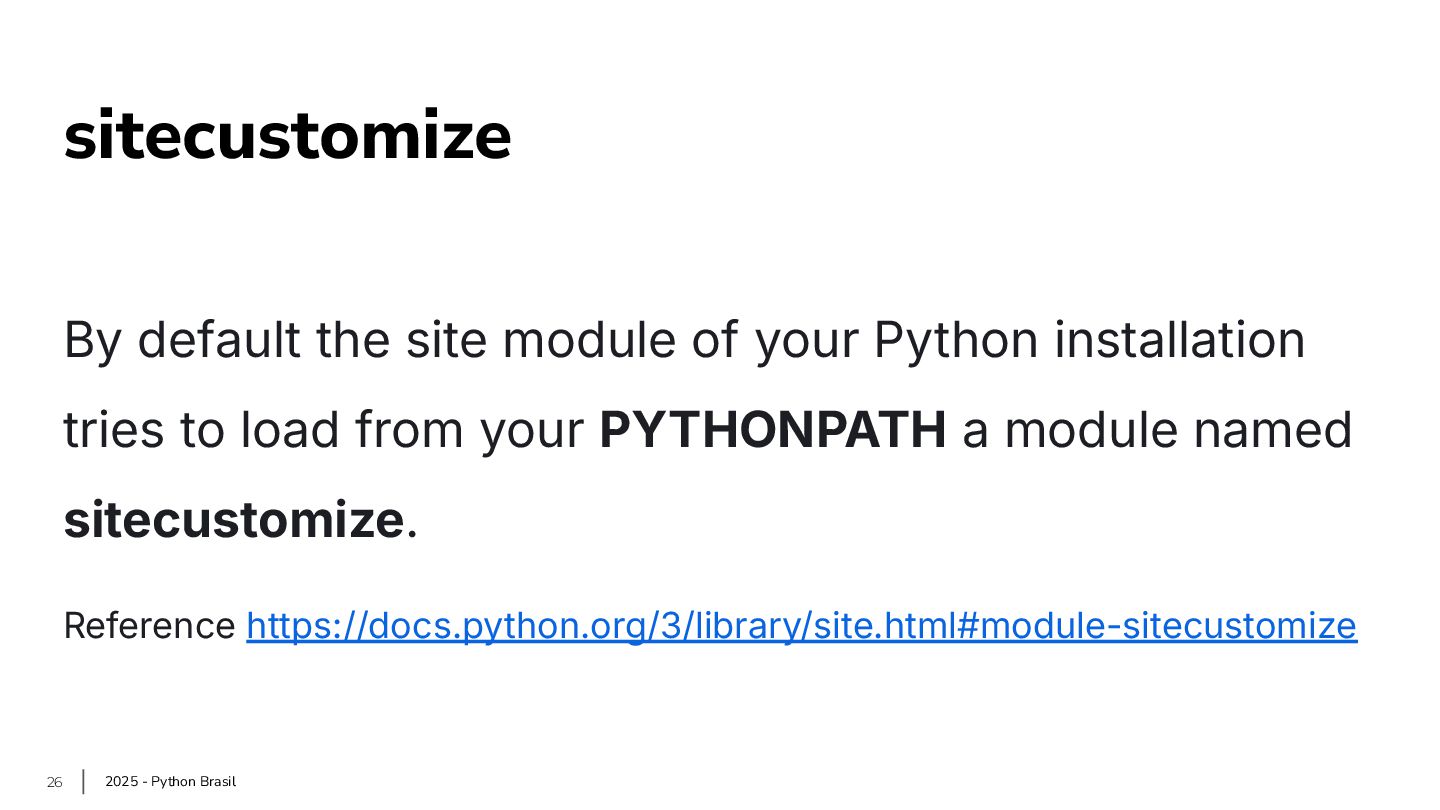
Task: Click the bold word PYTHONPATH
Action: tap(773, 430)
